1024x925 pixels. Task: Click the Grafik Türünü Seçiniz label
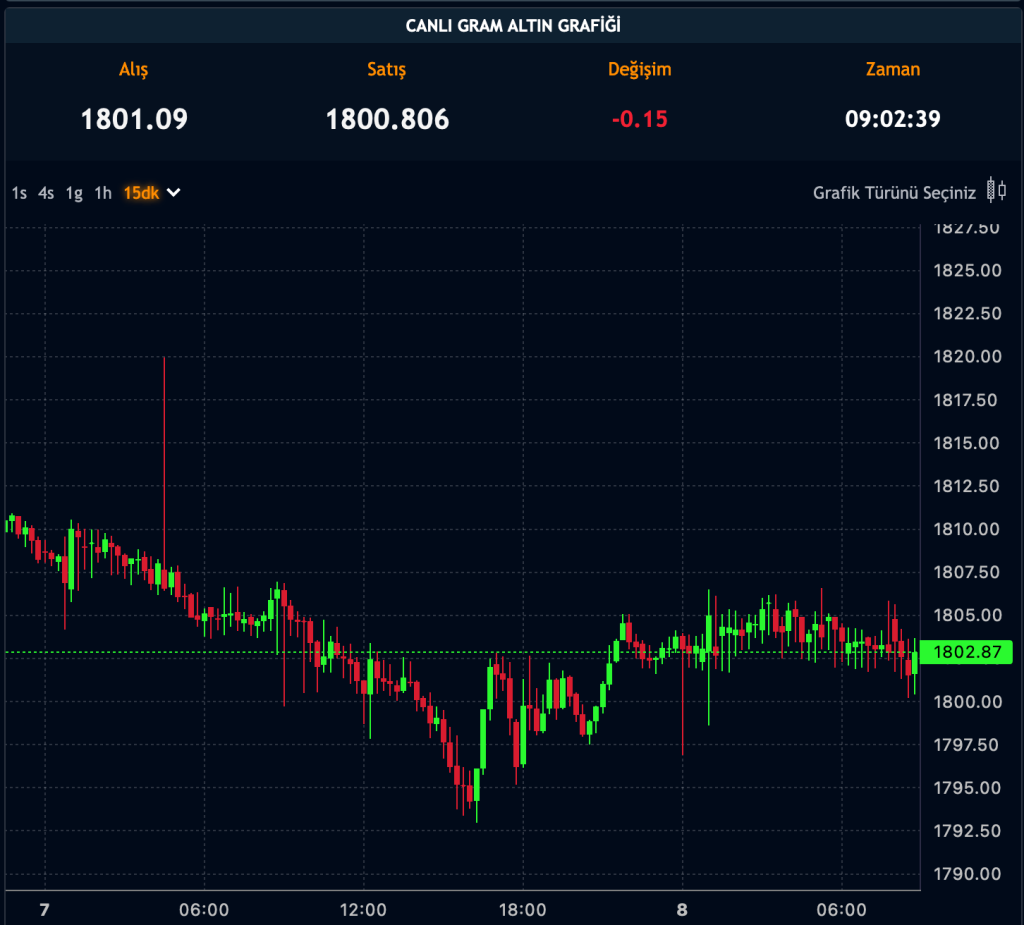(x=894, y=193)
